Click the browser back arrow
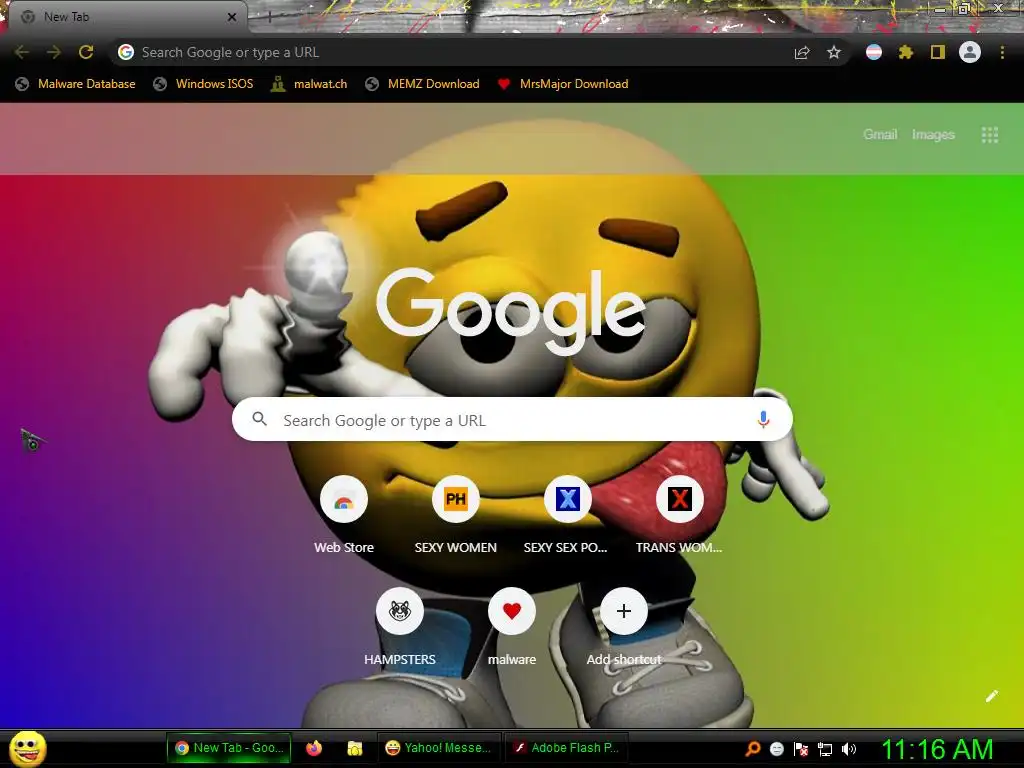Image resolution: width=1024 pixels, height=768 pixels. click(x=22, y=52)
